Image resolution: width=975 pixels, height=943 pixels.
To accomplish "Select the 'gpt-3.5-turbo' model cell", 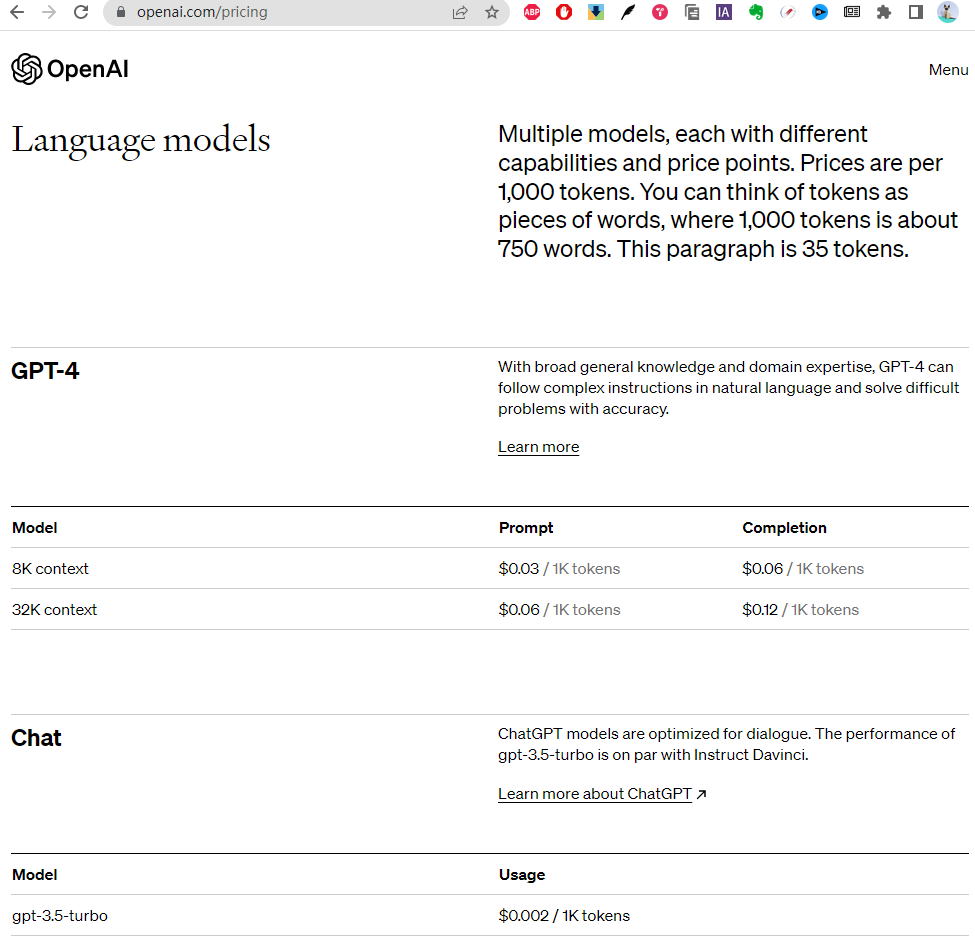I will (x=60, y=916).
